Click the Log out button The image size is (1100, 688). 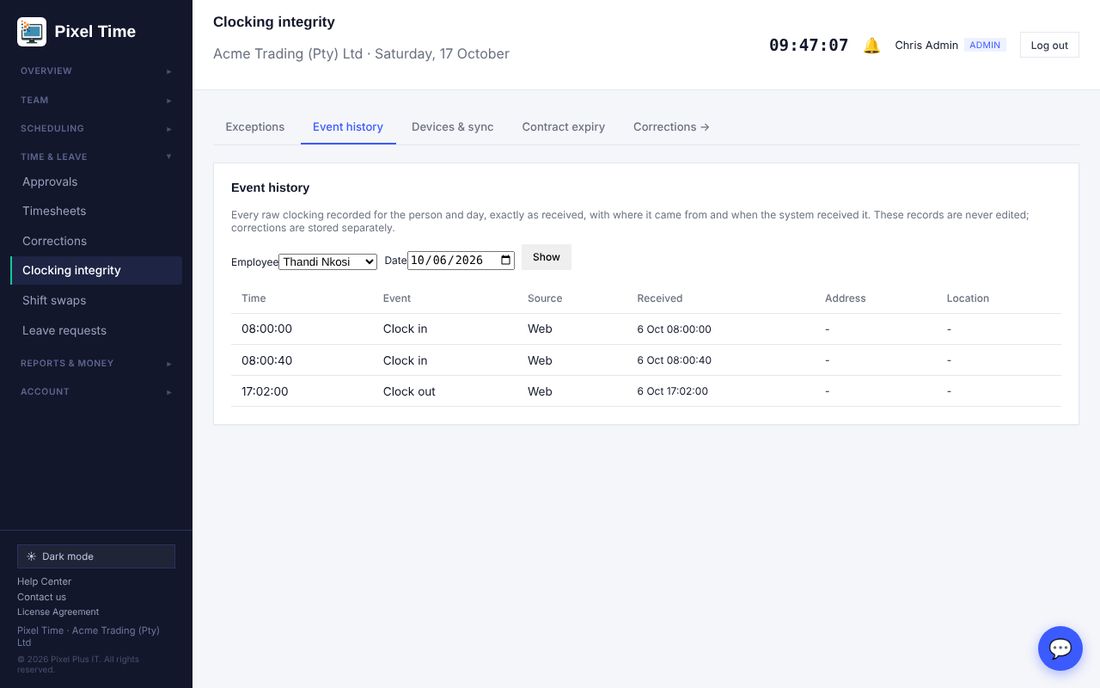pos(1049,46)
